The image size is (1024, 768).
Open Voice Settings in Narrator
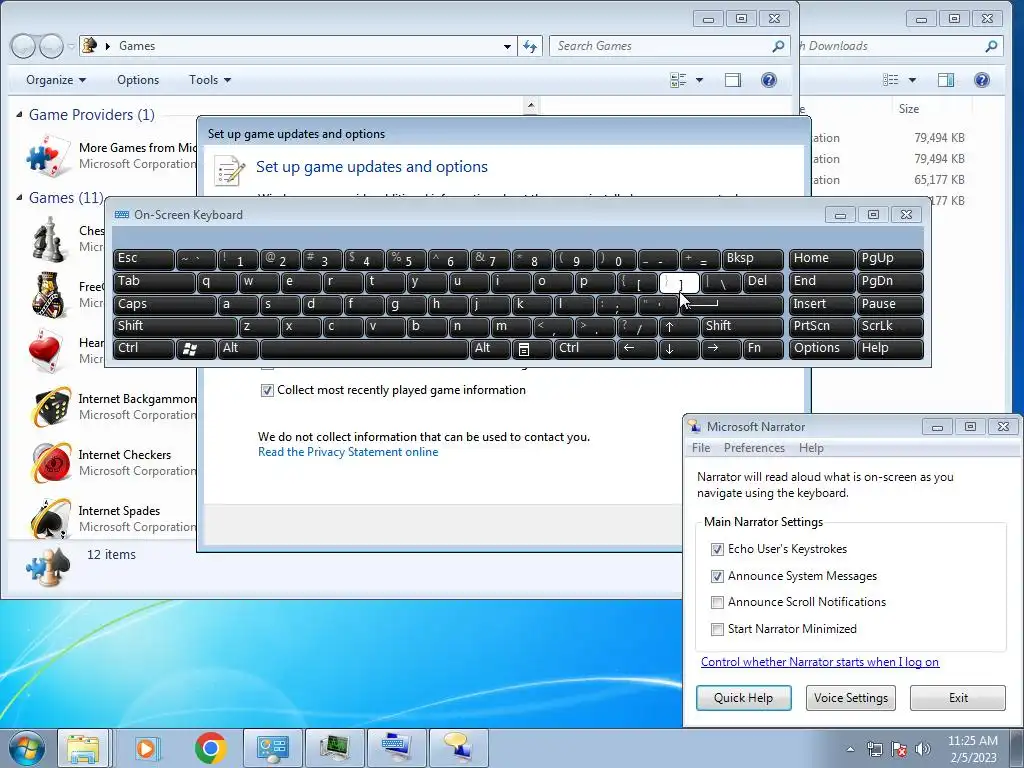pos(850,697)
